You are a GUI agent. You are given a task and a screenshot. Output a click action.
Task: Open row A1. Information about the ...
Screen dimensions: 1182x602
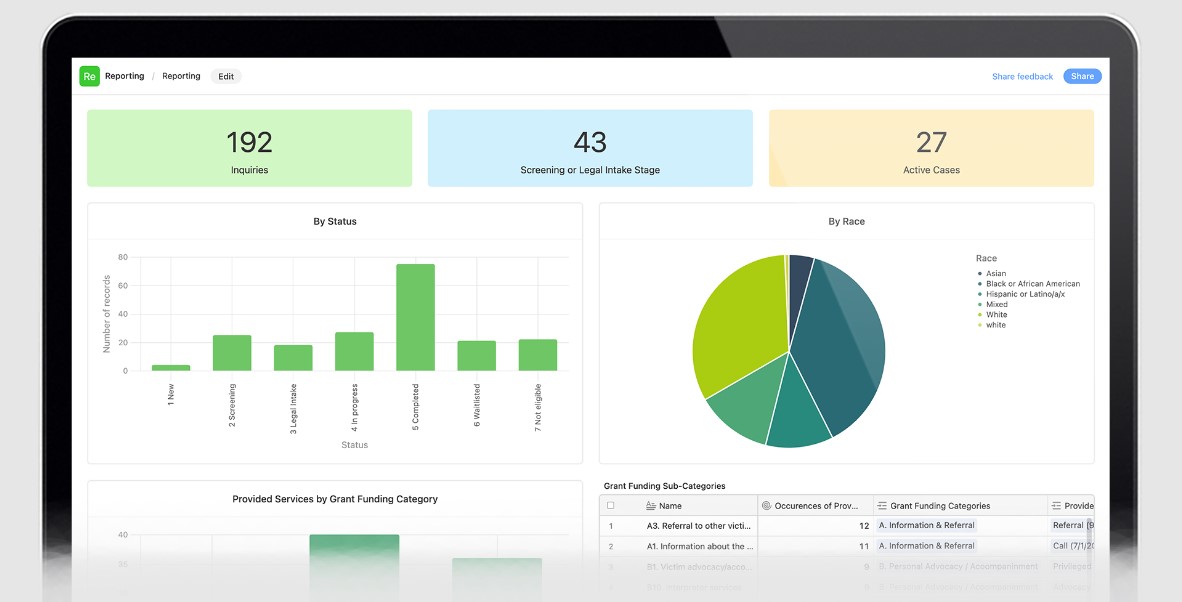(x=700, y=546)
